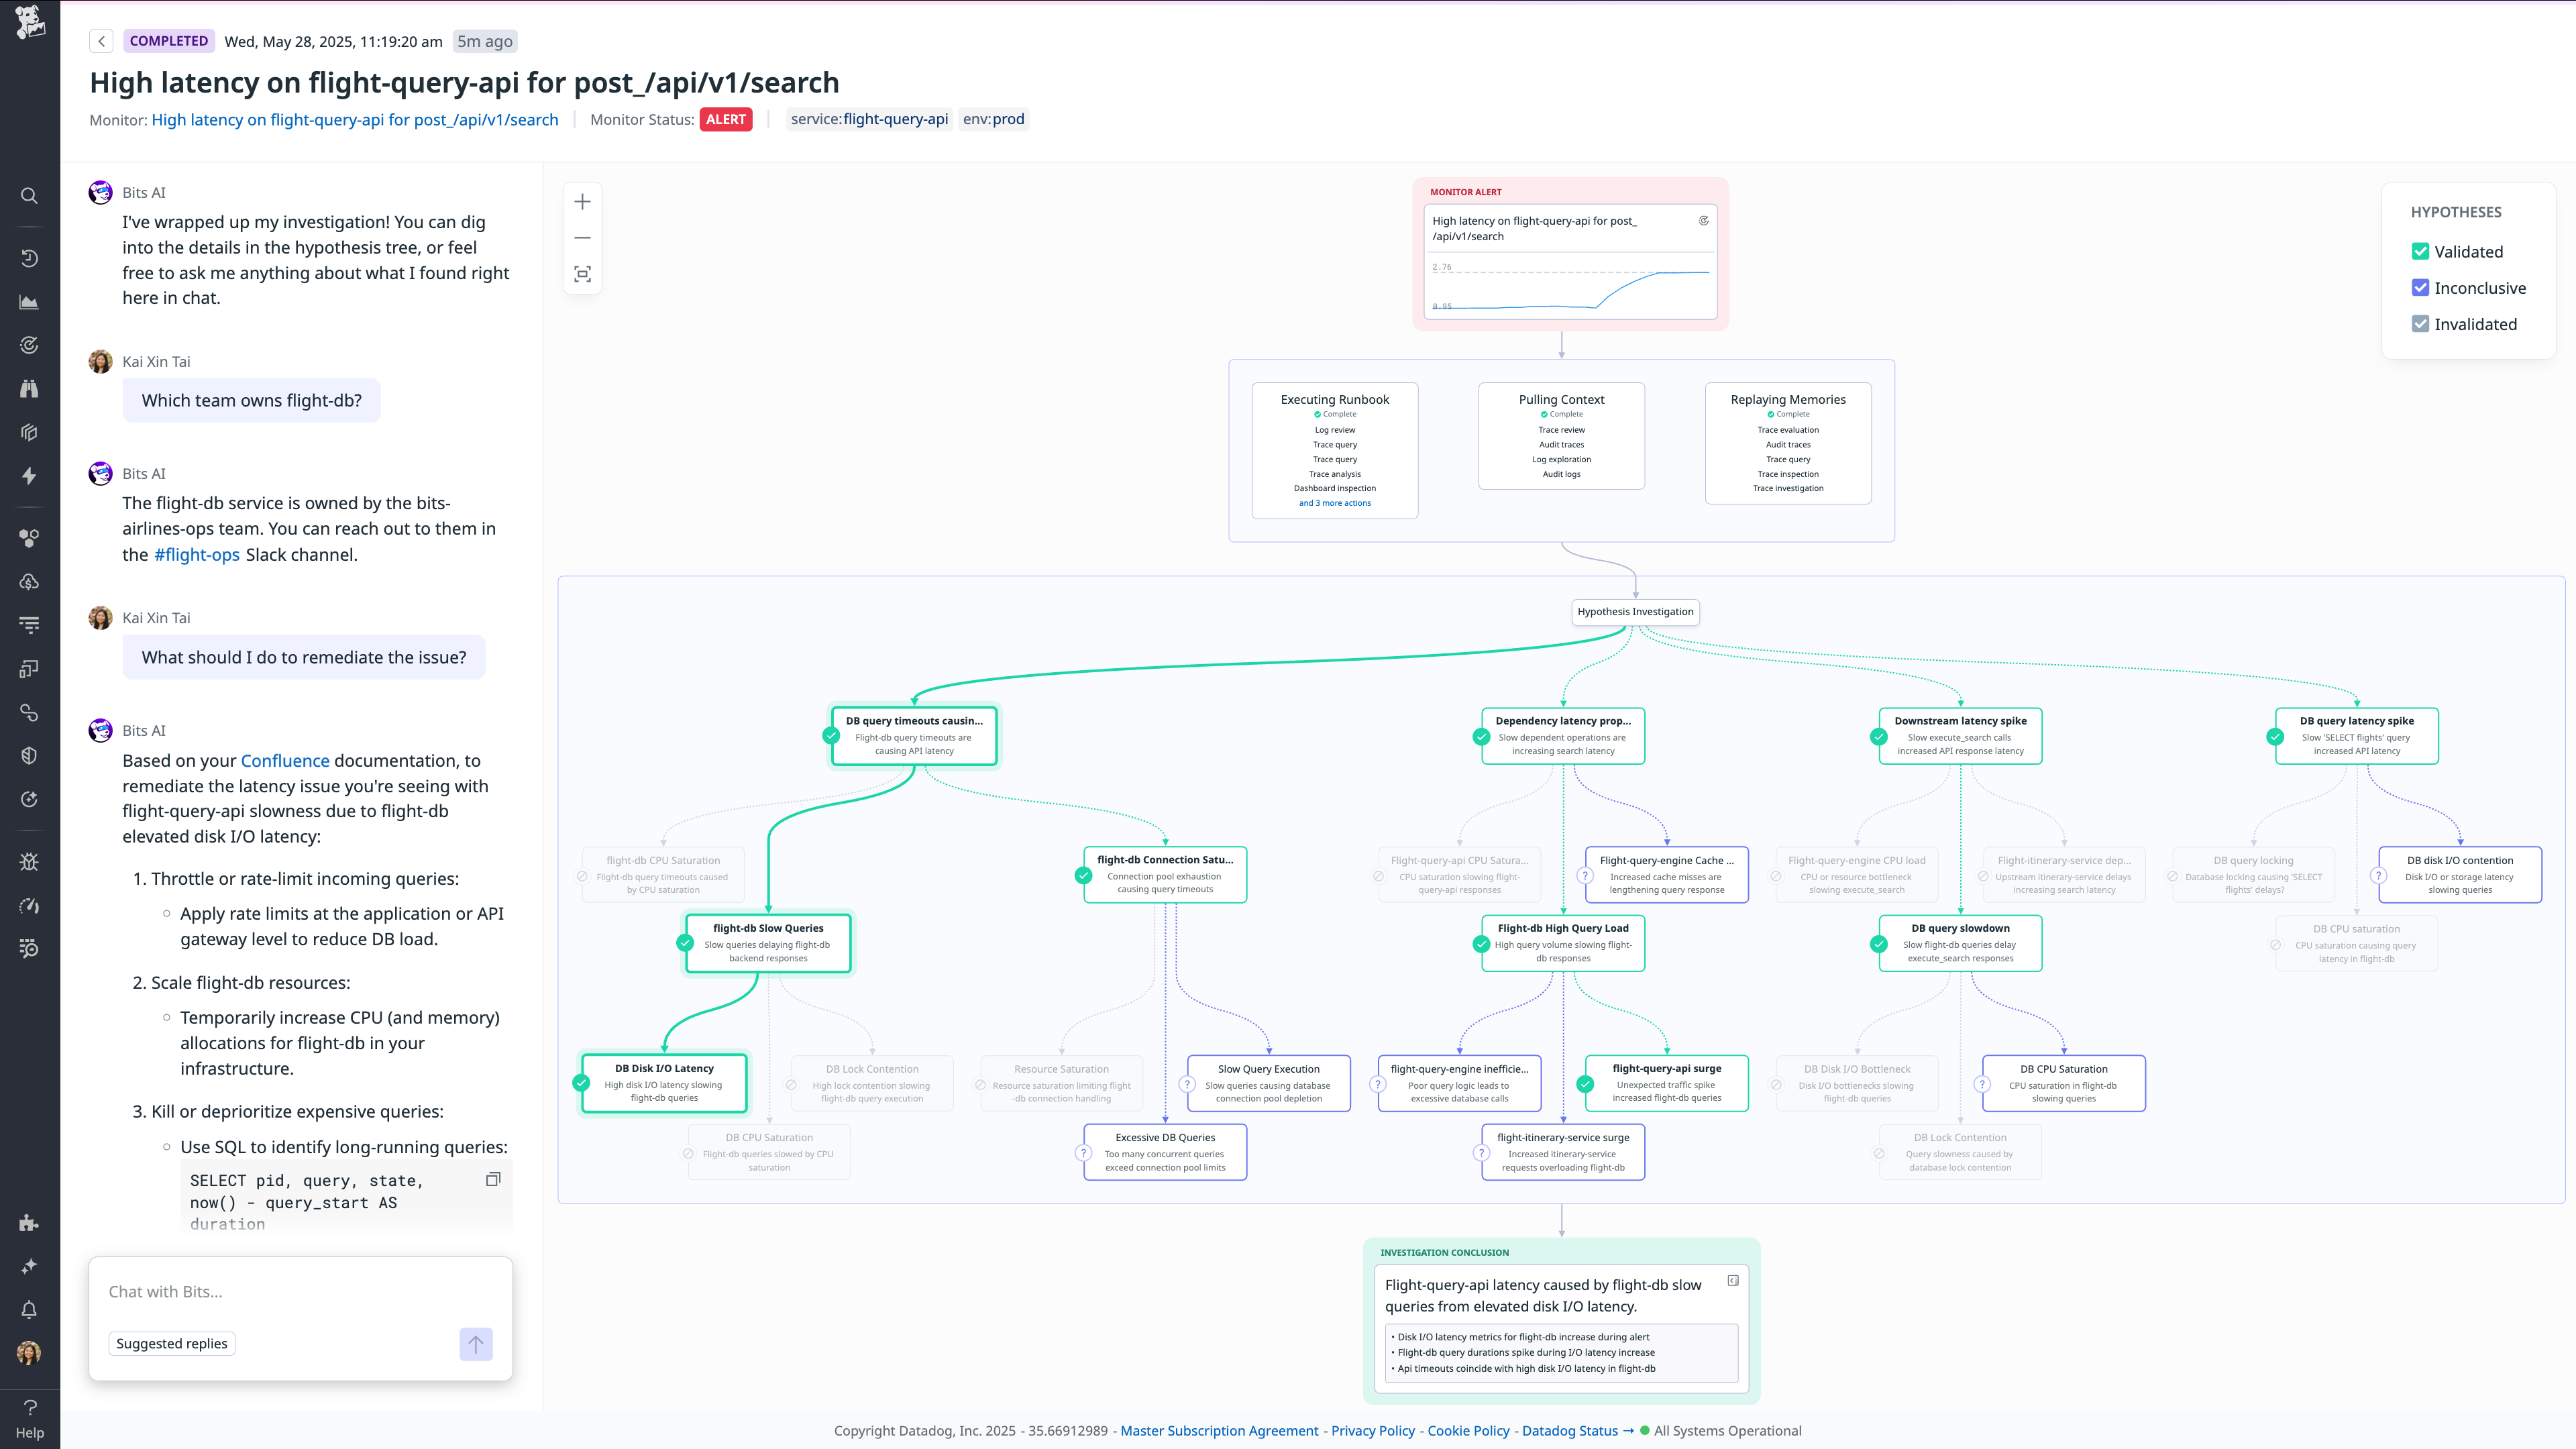Click the search magnifier in left sidebar
The height and width of the screenshot is (1449, 2576).
coord(29,196)
